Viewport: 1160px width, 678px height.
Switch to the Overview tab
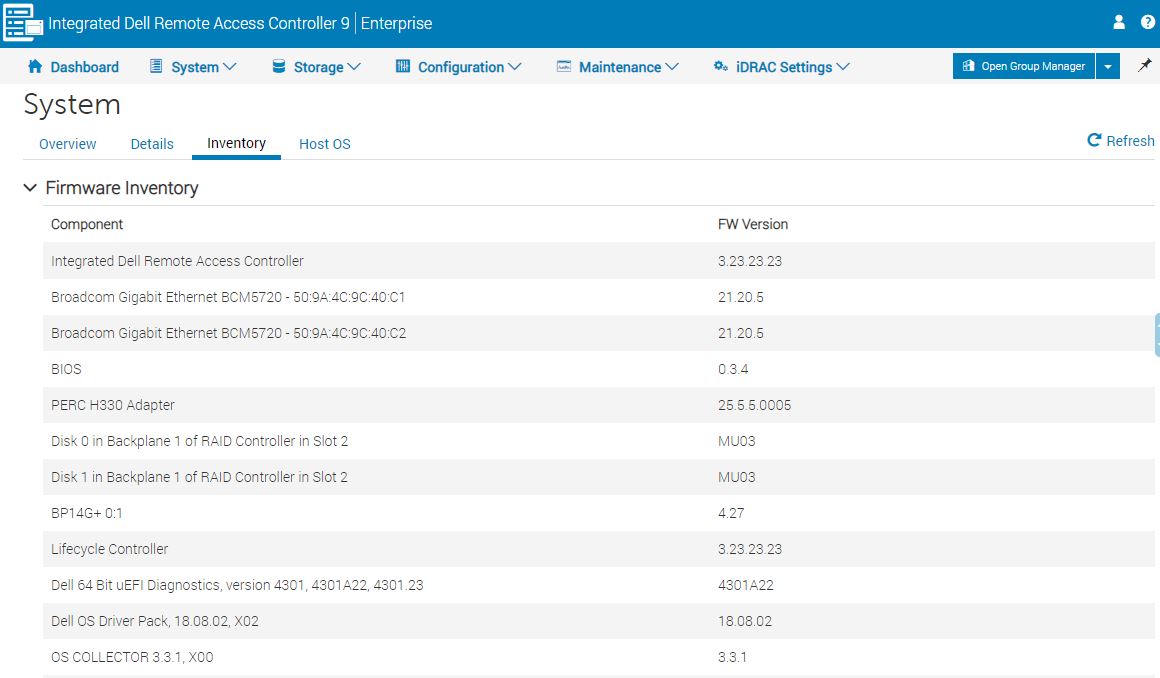pos(67,144)
